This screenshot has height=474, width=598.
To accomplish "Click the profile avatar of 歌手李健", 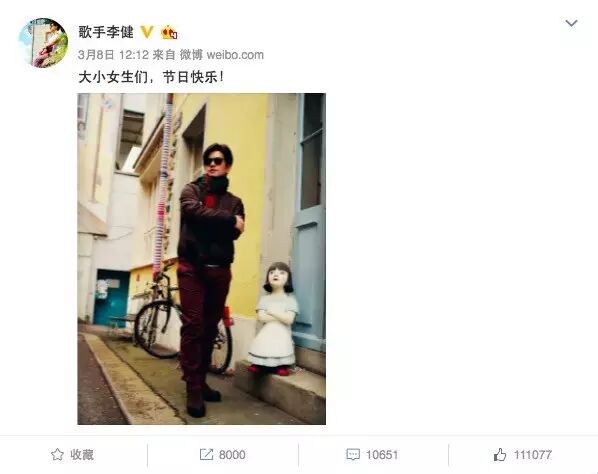I will click(x=43, y=43).
